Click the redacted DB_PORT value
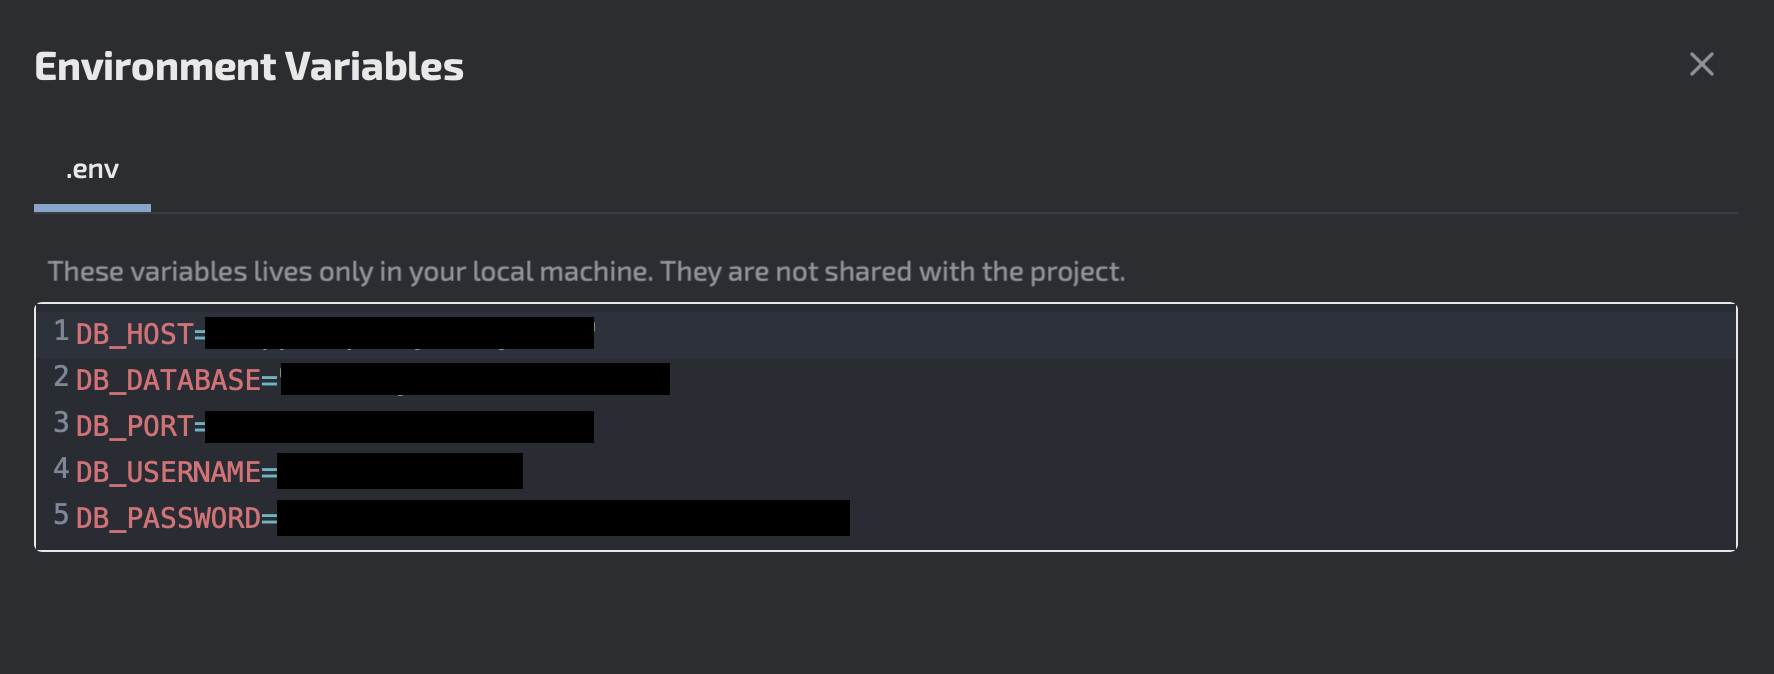The height and width of the screenshot is (674, 1774). click(400, 426)
